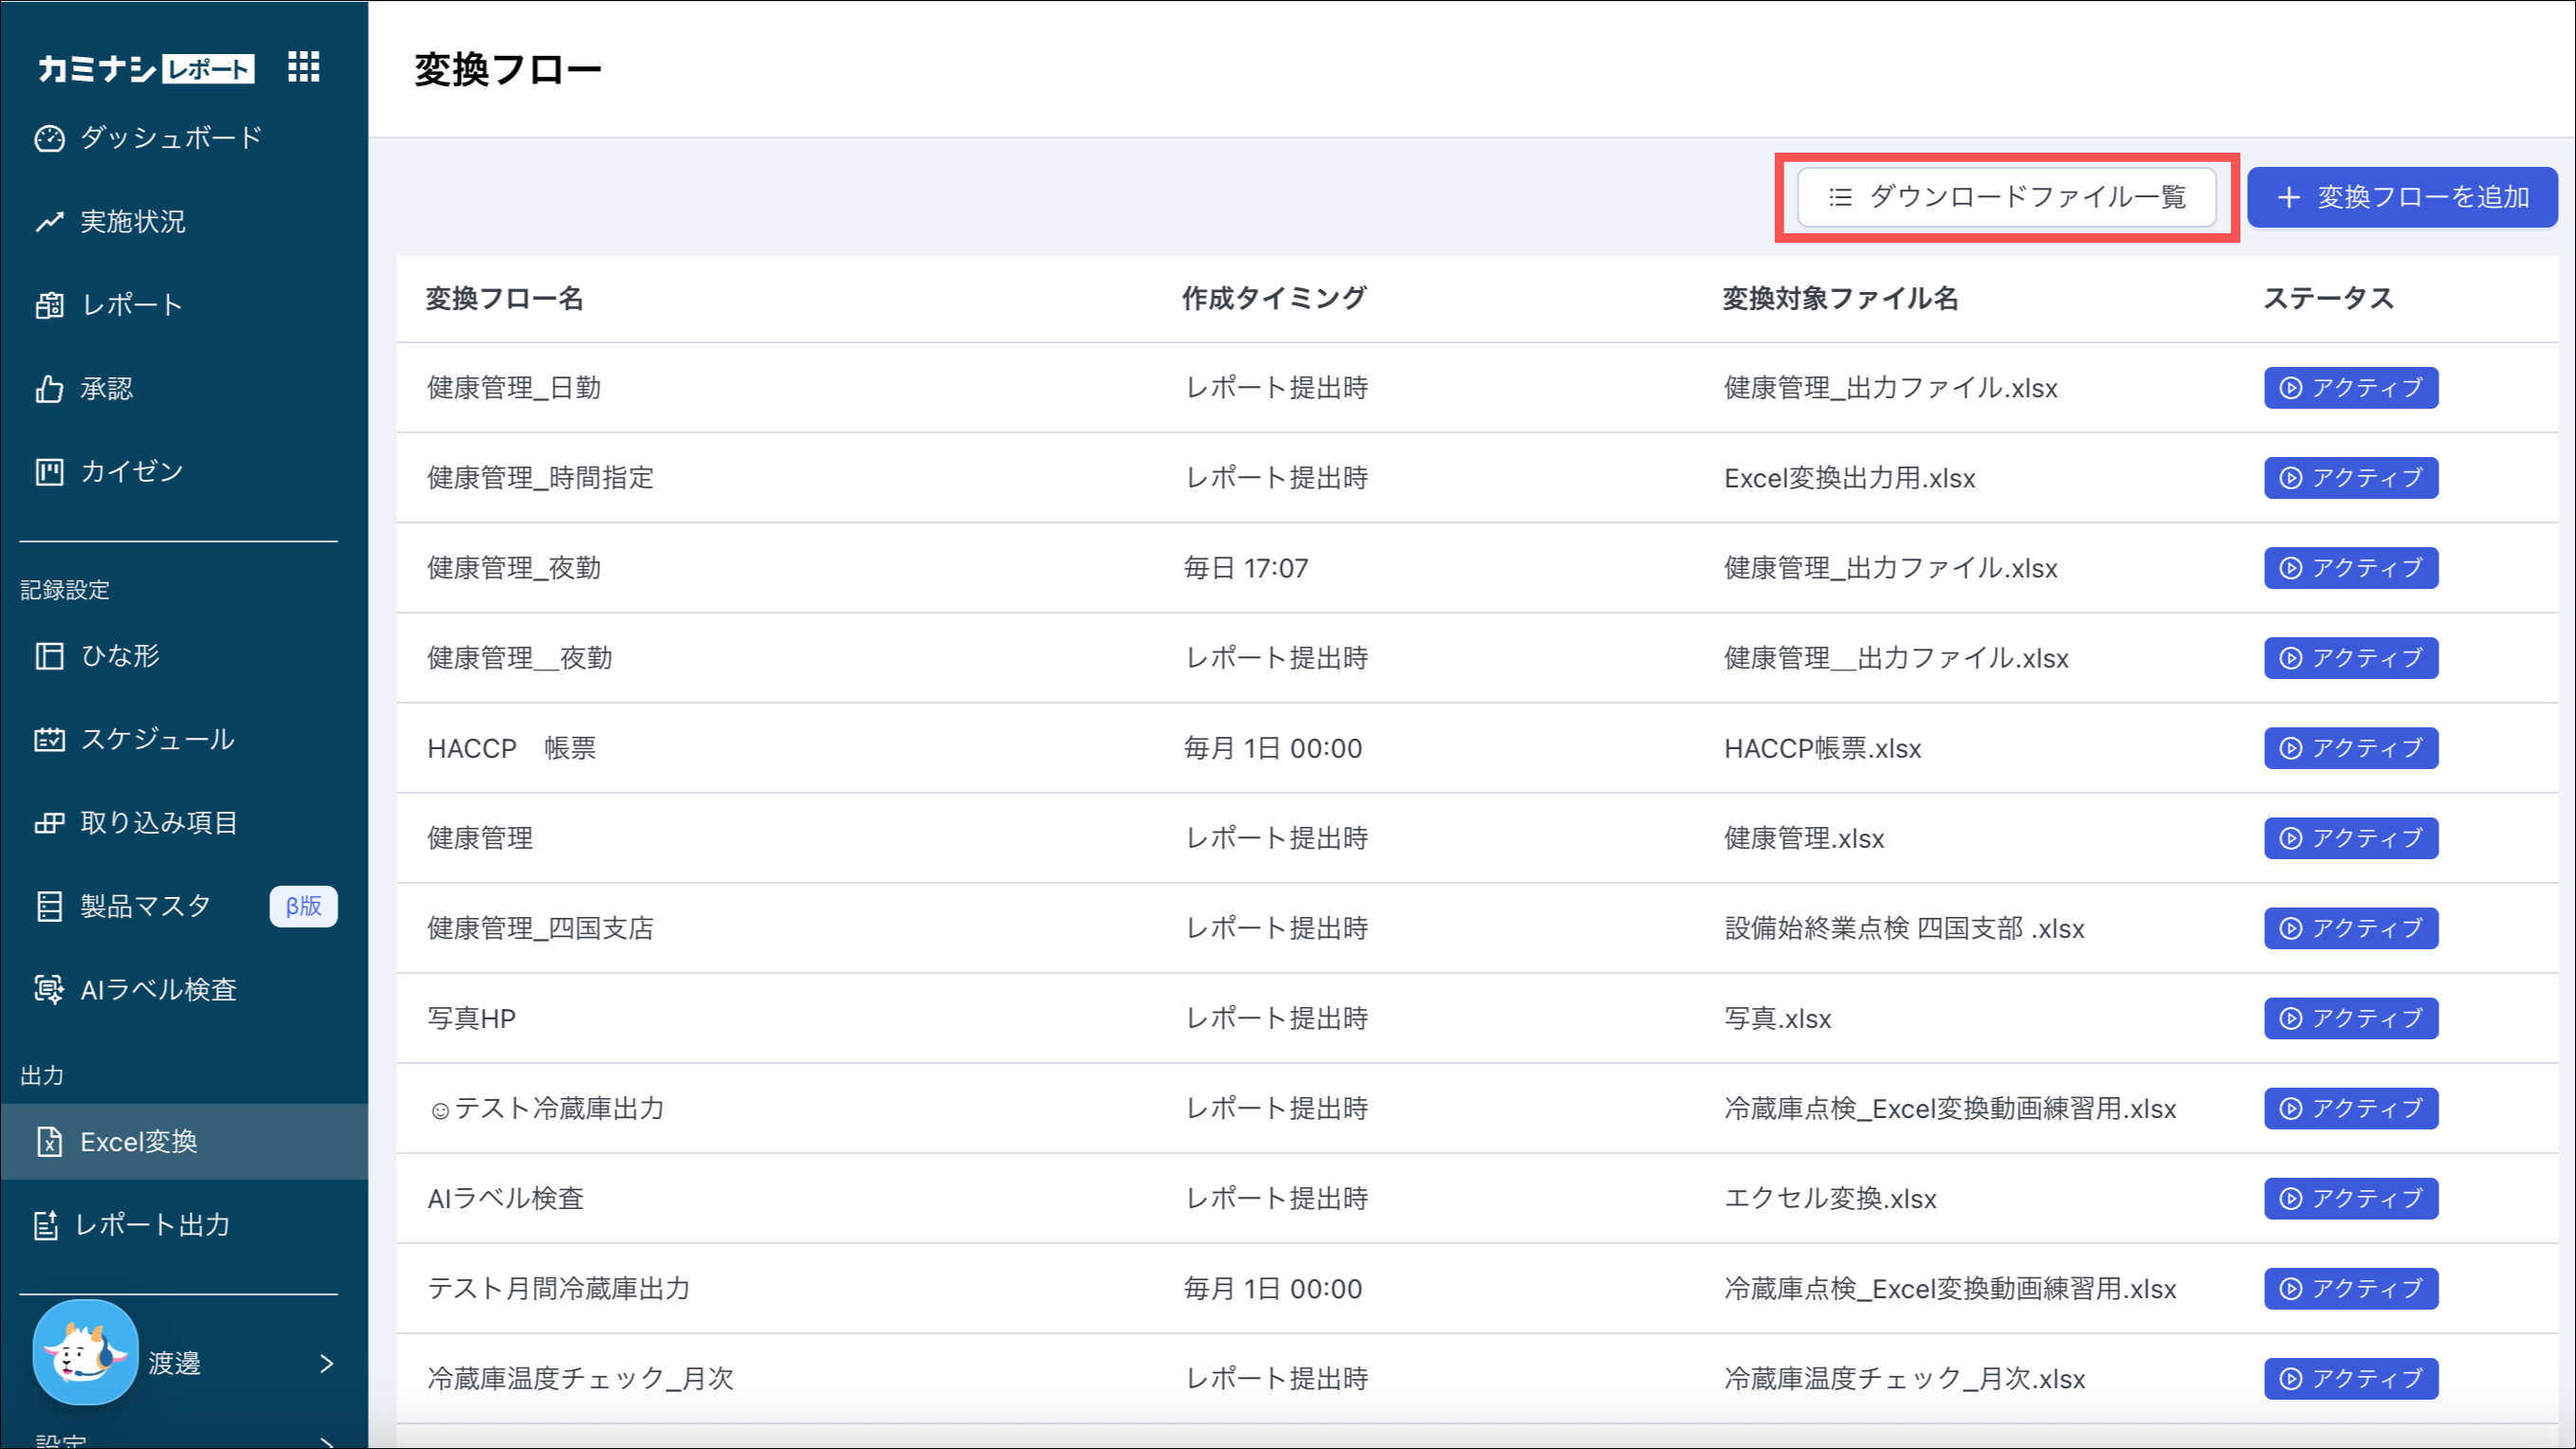Click the 渡邊 cow avatar thumbnail

click(x=86, y=1352)
